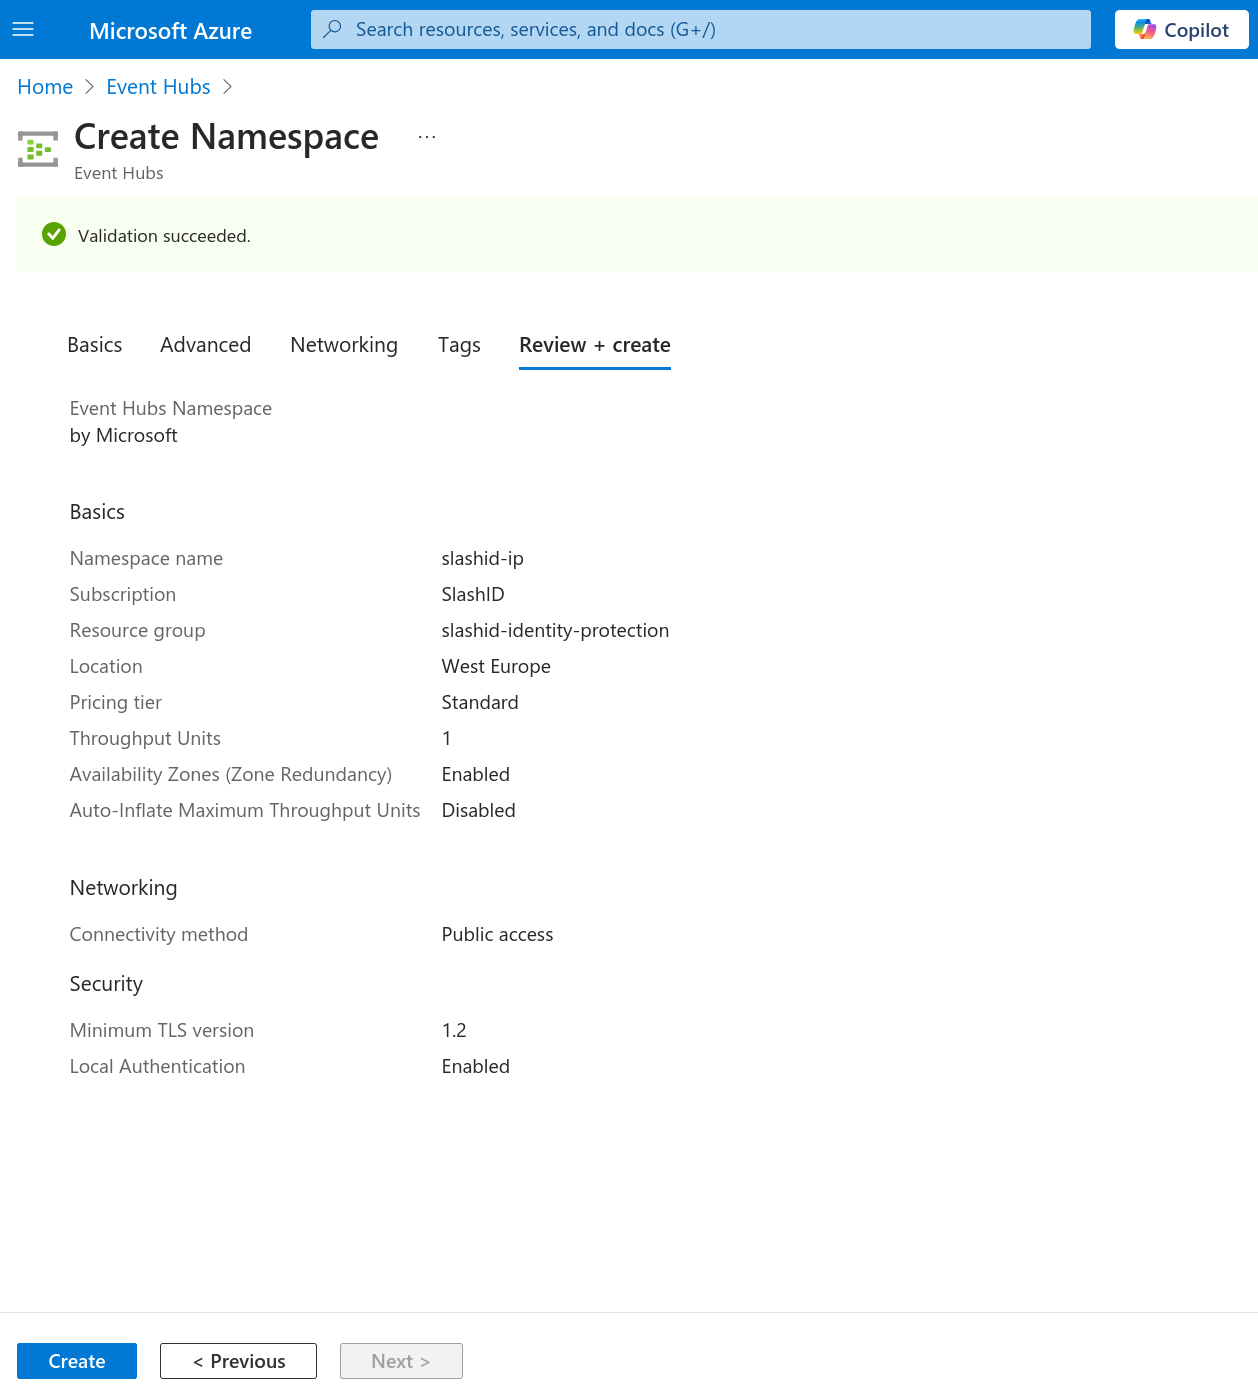Open the ellipsis next to Create Namespace
1258x1392 pixels.
pyautogui.click(x=426, y=135)
